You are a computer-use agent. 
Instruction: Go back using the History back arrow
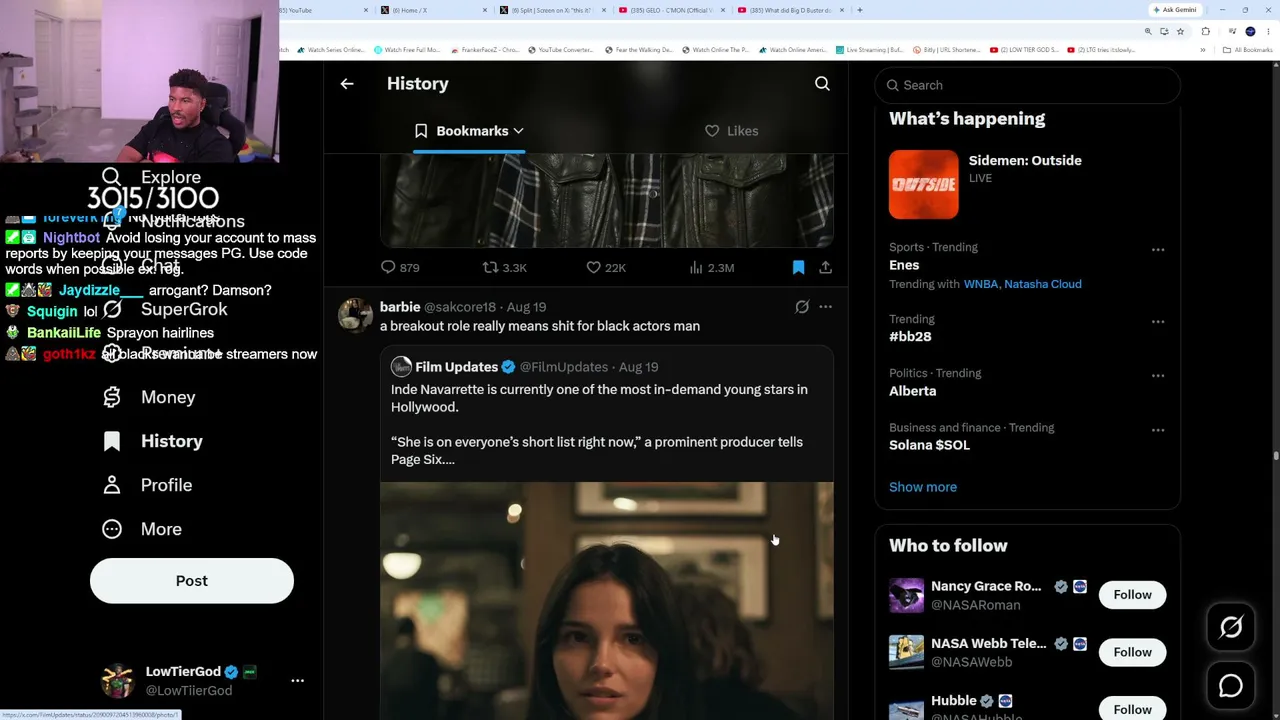click(347, 84)
